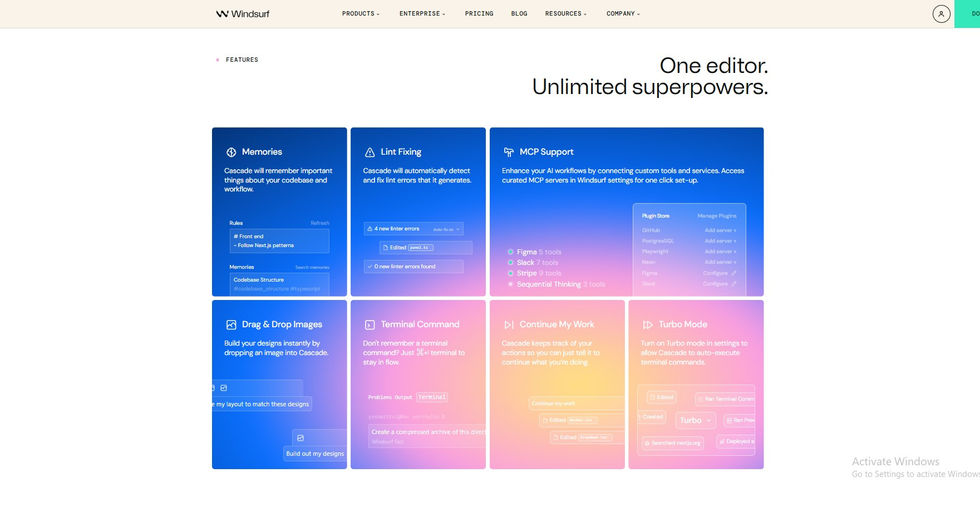Screen dimensions: 980x507
Task: Click Configure for Figma in Plugin Store
Action: (x=719, y=273)
